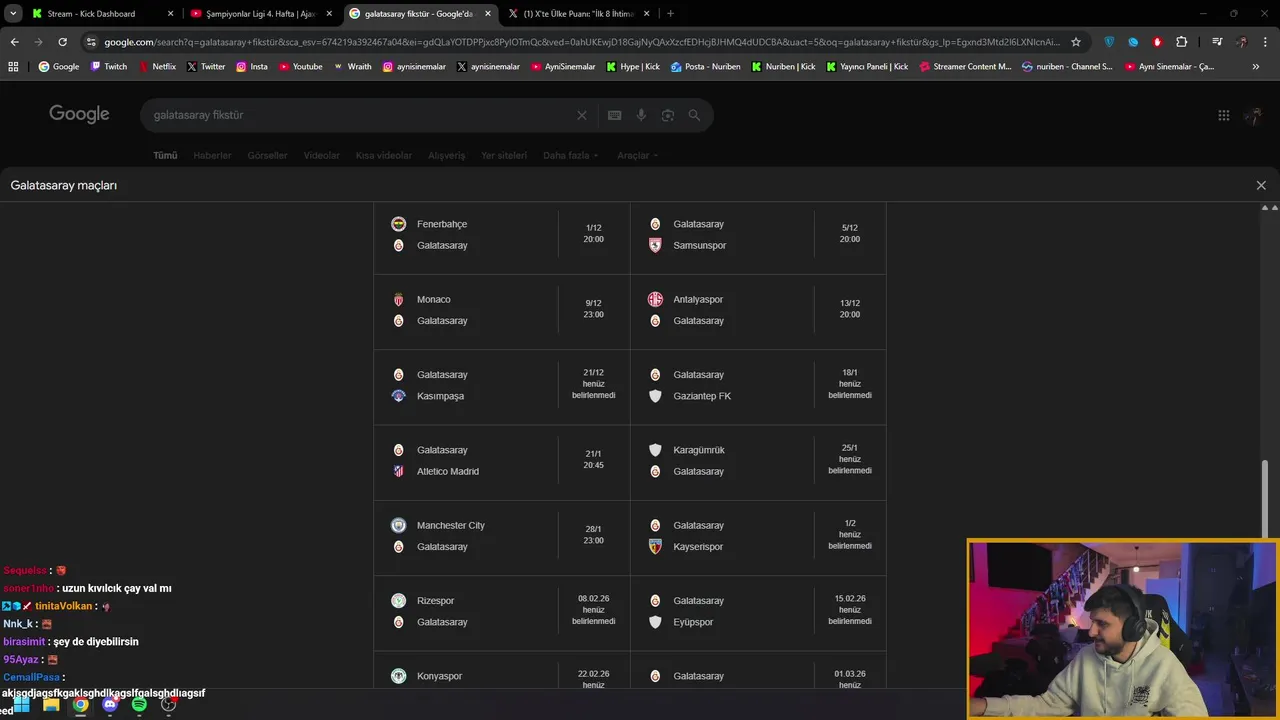Expand the Daha fazla dropdown
Viewport: 1280px width, 720px height.
(x=571, y=155)
